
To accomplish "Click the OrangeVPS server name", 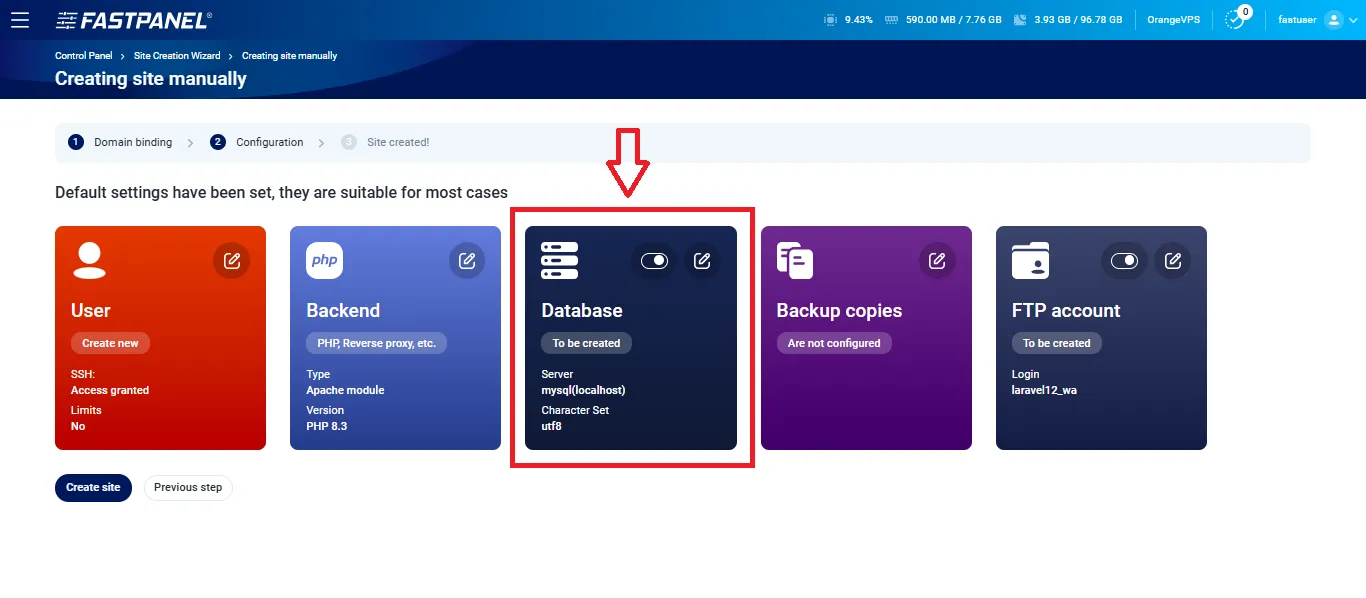I will pyautogui.click(x=1172, y=19).
